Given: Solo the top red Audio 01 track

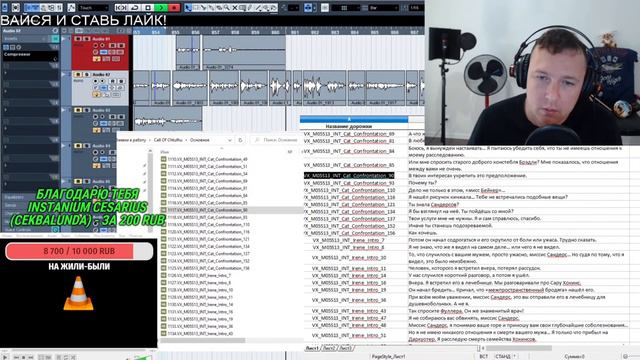Looking at the screenshot, I should (87, 39).
